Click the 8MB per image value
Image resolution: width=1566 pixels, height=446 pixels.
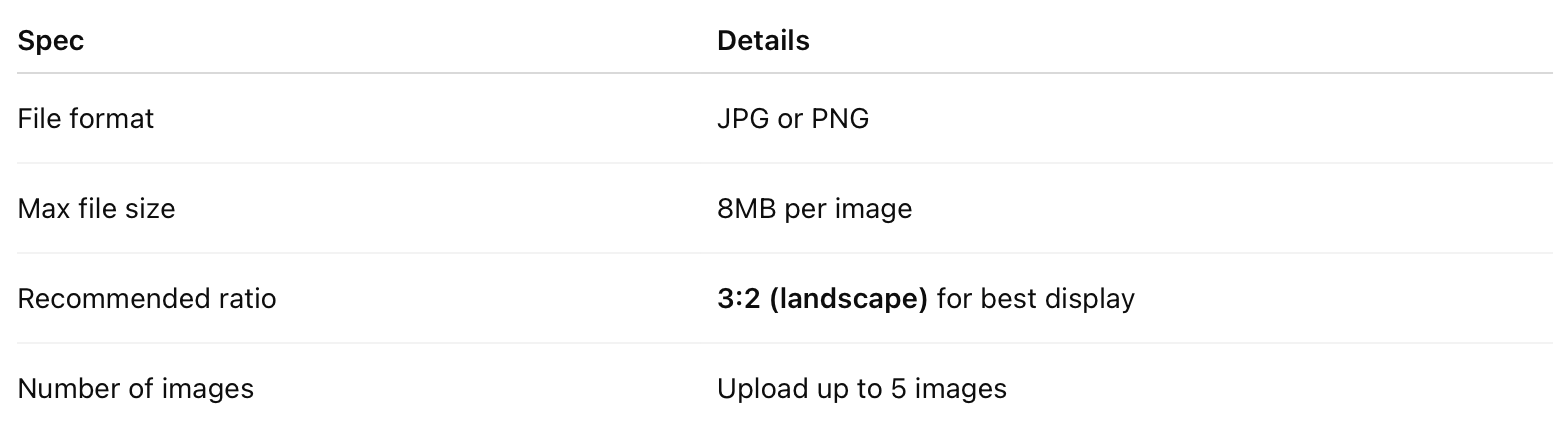[x=814, y=209]
